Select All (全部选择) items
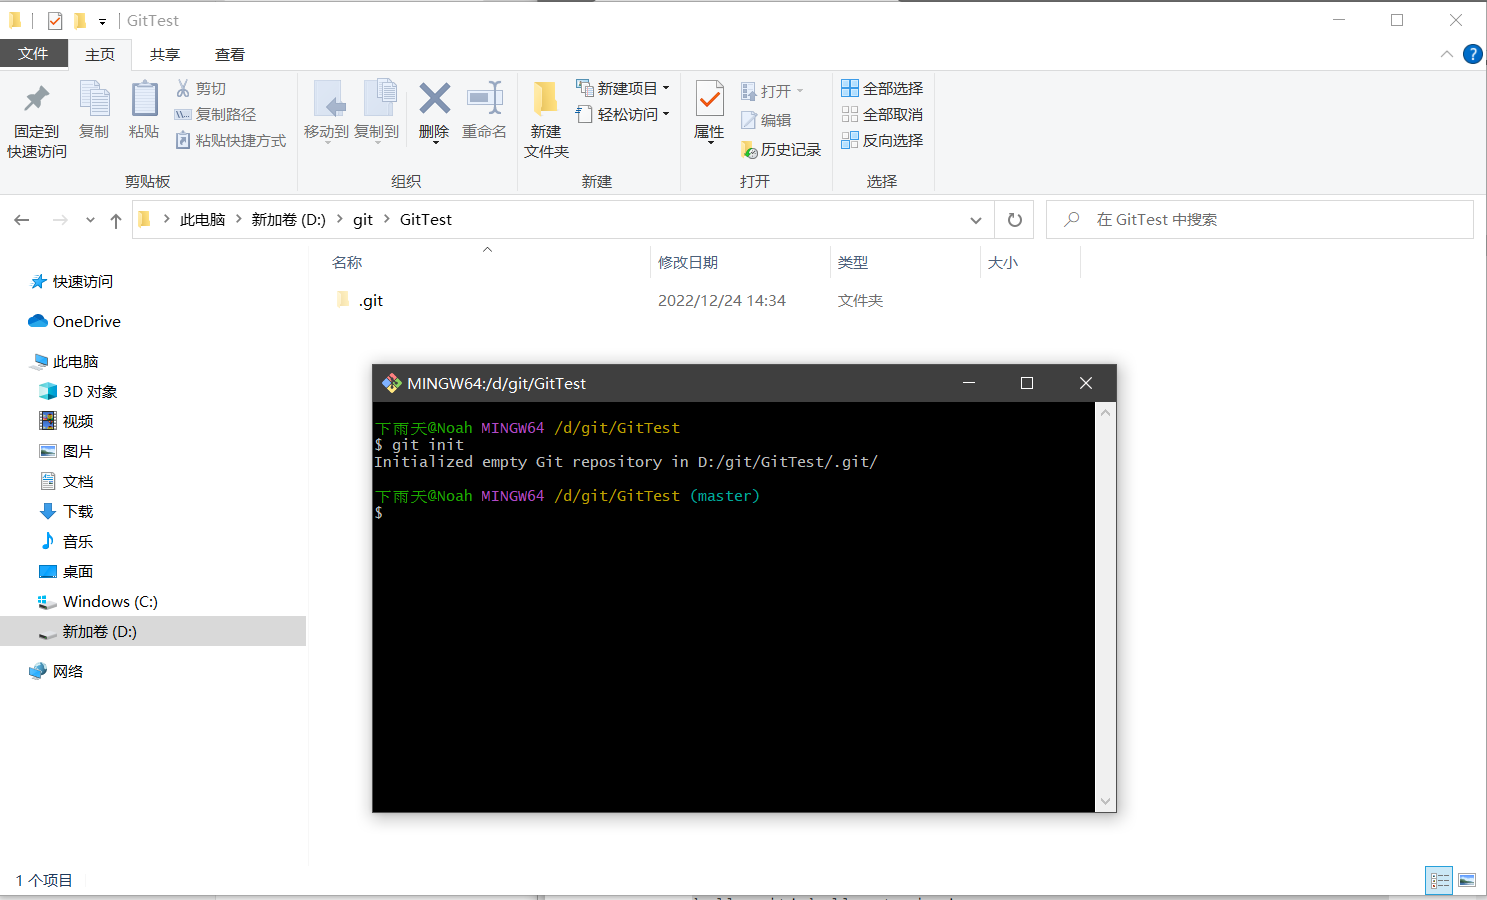The height and width of the screenshot is (900, 1487). 882,89
